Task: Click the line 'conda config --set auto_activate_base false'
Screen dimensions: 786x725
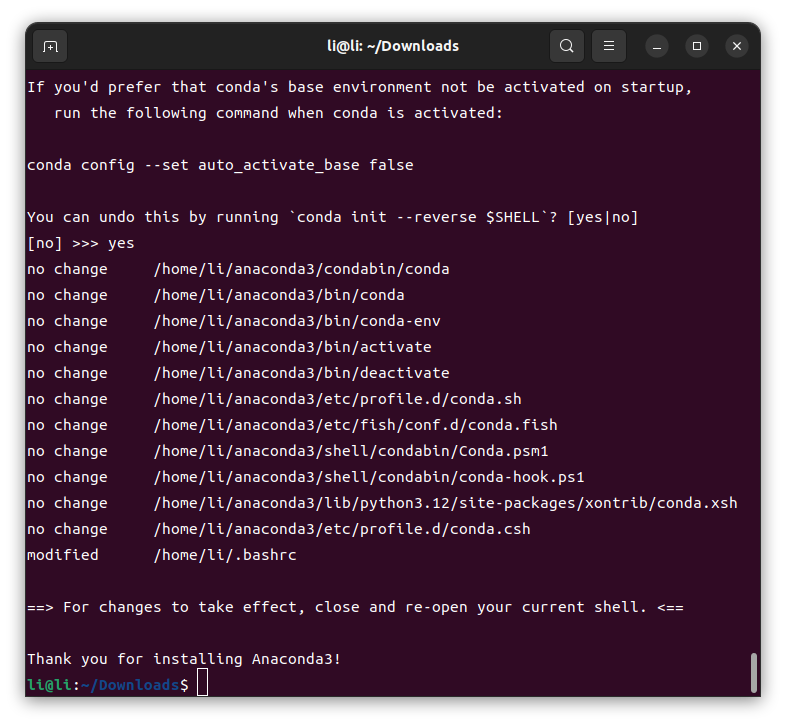Action: 220,165
